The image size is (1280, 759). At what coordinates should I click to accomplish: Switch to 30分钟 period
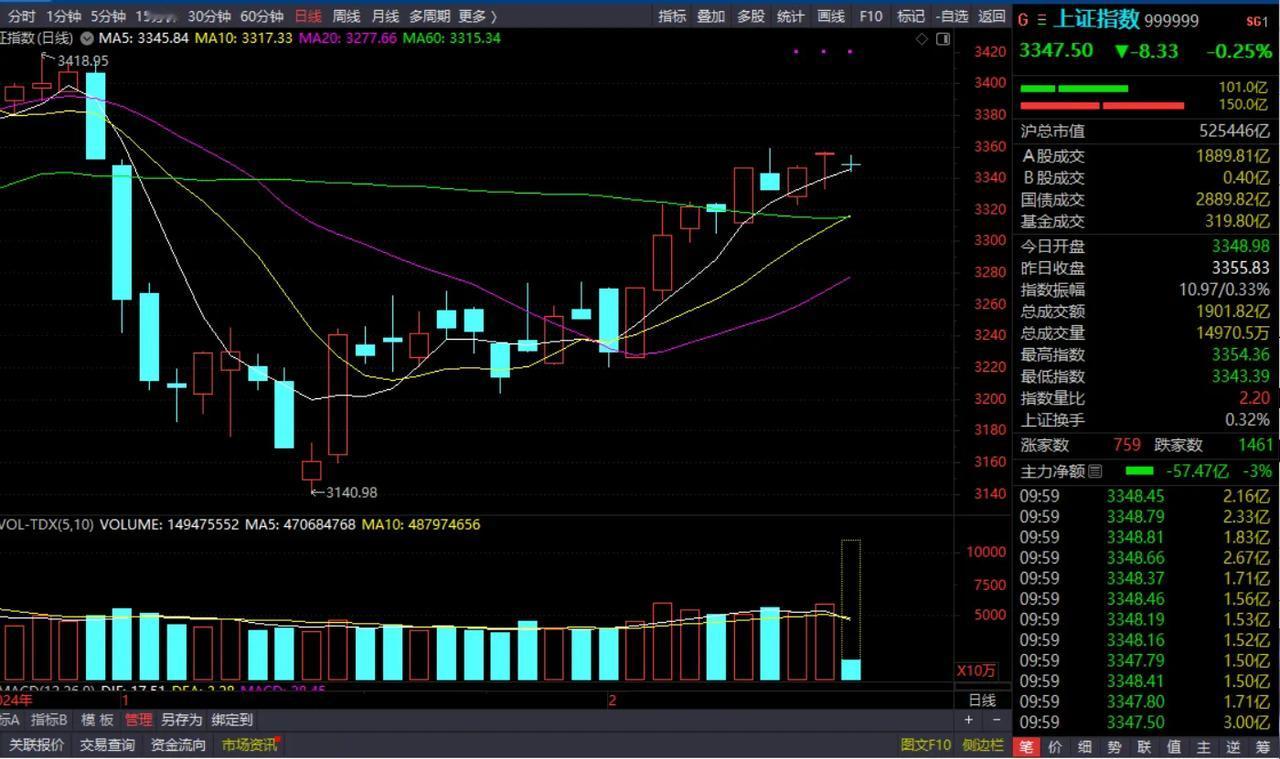coord(209,16)
